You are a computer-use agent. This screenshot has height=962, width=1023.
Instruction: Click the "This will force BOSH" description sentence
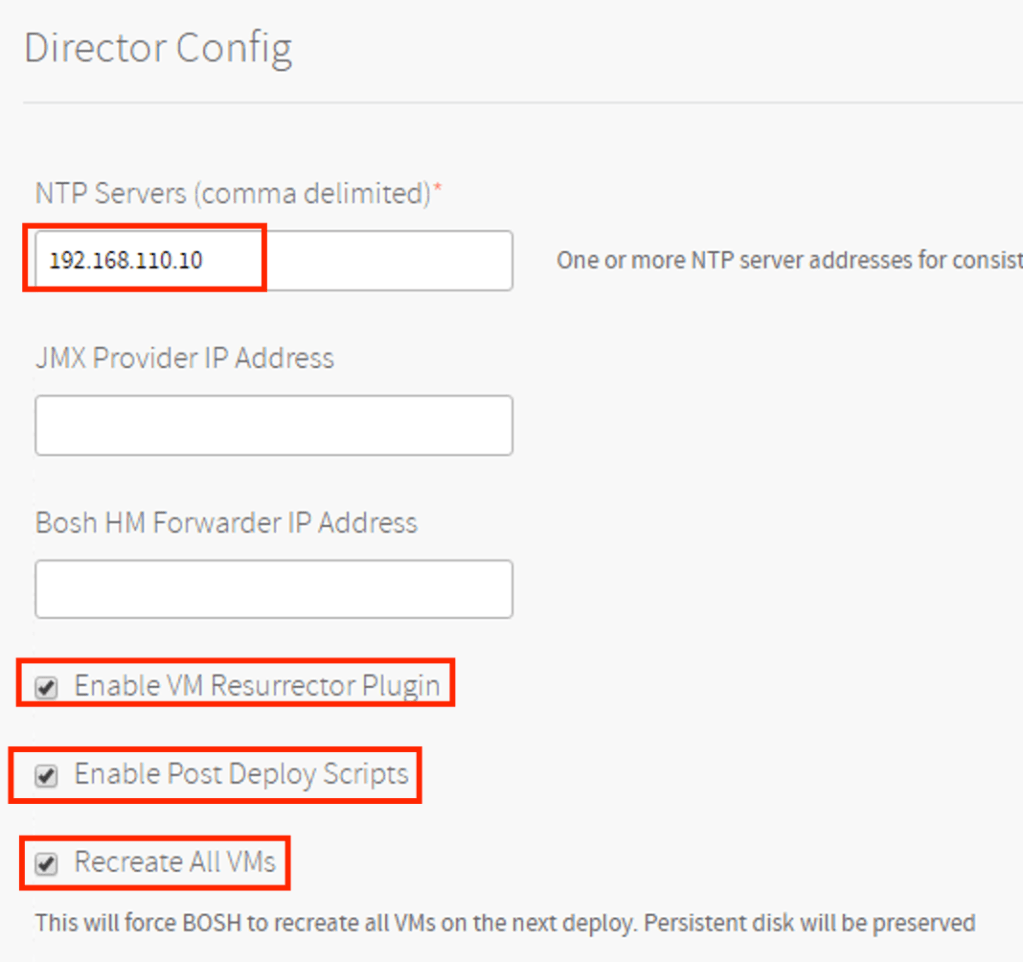pos(335,923)
